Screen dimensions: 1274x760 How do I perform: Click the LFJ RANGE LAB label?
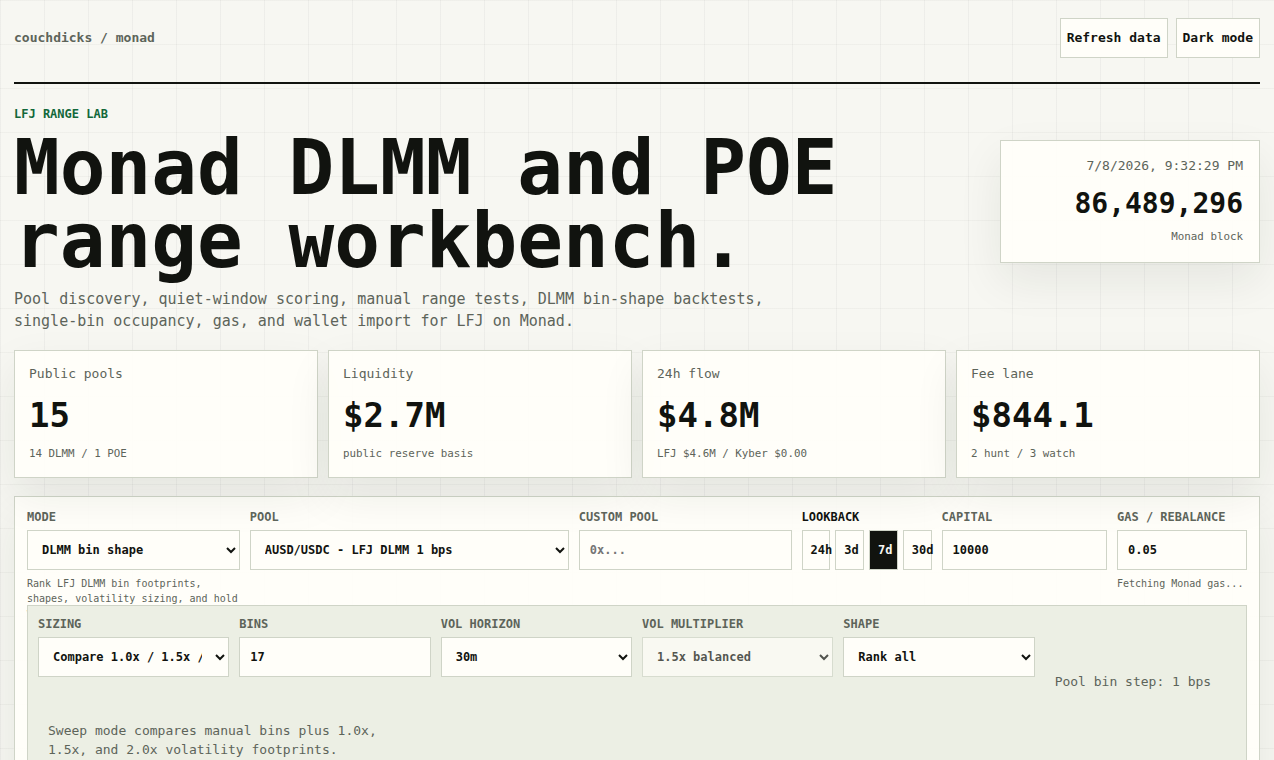point(61,114)
